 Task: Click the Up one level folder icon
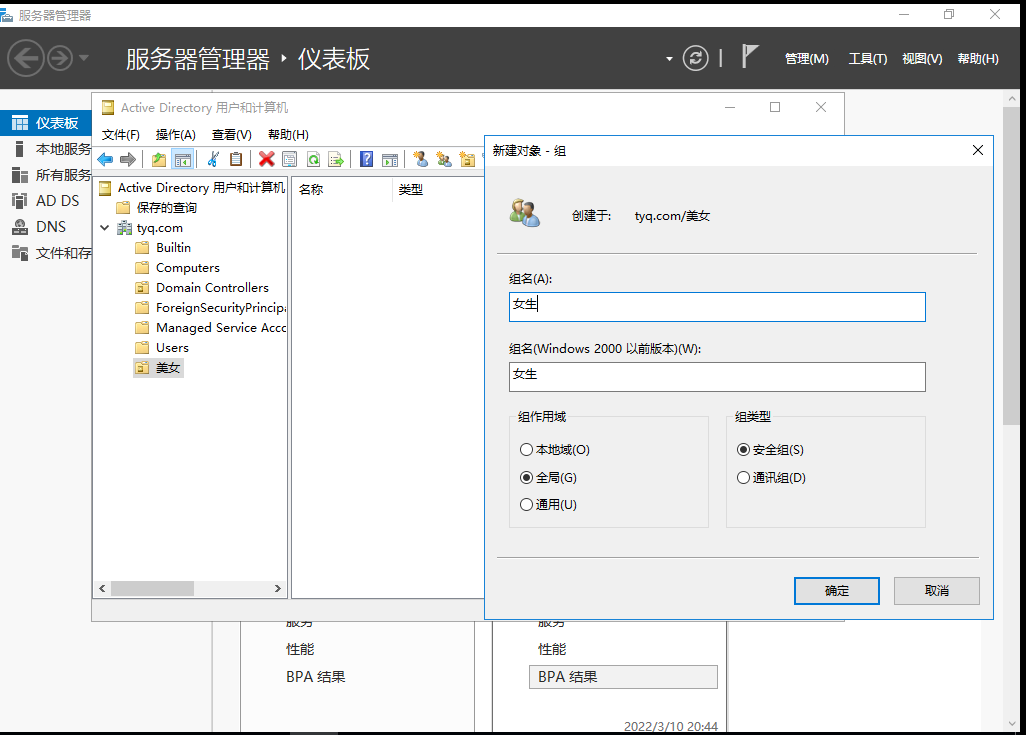click(158, 159)
